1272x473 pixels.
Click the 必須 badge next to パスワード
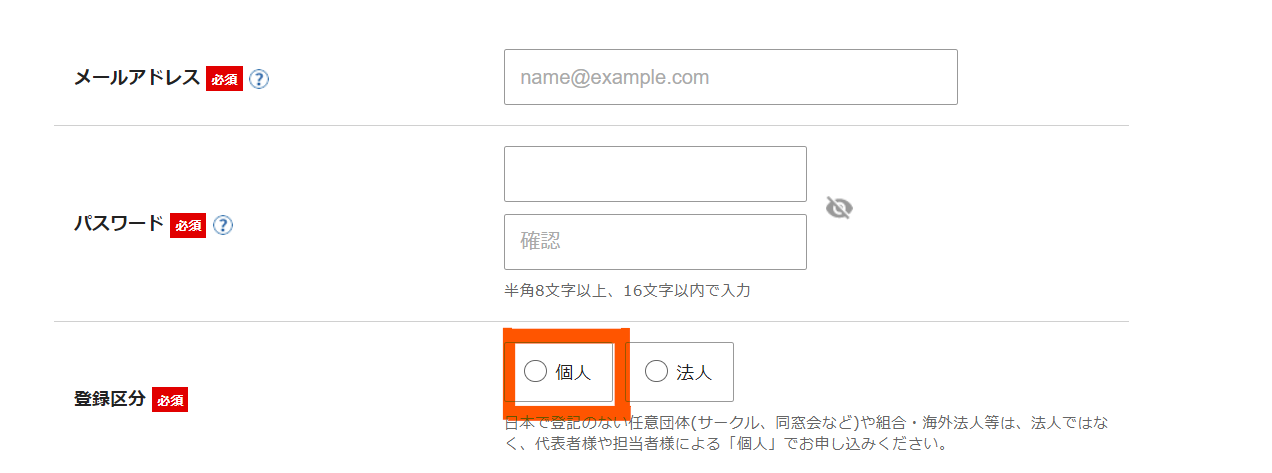[x=188, y=226]
